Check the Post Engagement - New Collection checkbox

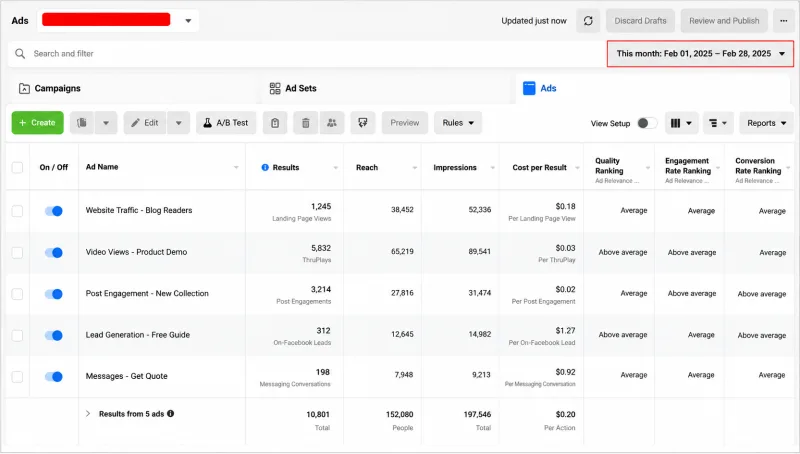pos(17,294)
